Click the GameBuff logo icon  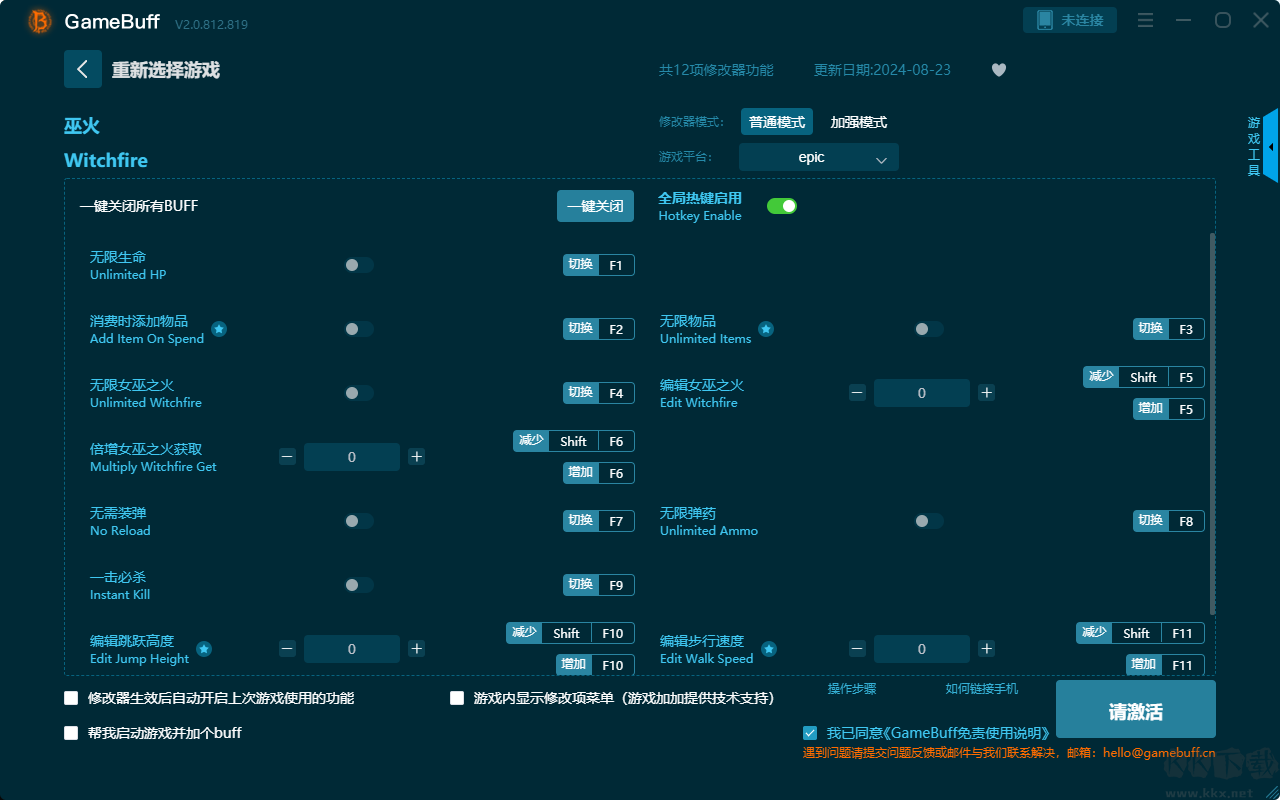click(40, 21)
